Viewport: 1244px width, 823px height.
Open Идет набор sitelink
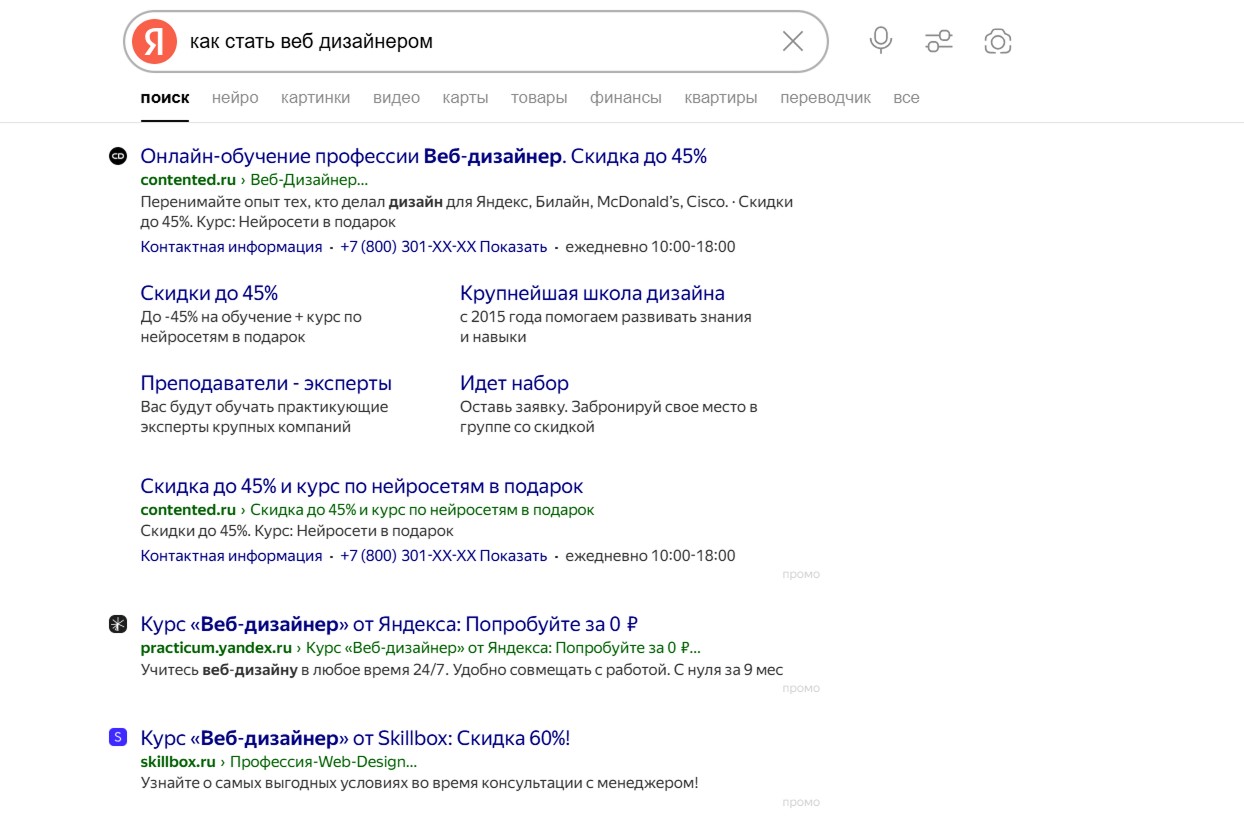coord(514,383)
